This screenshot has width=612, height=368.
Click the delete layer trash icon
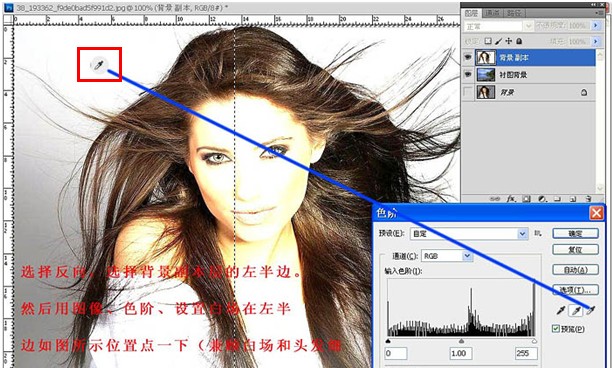(588, 199)
